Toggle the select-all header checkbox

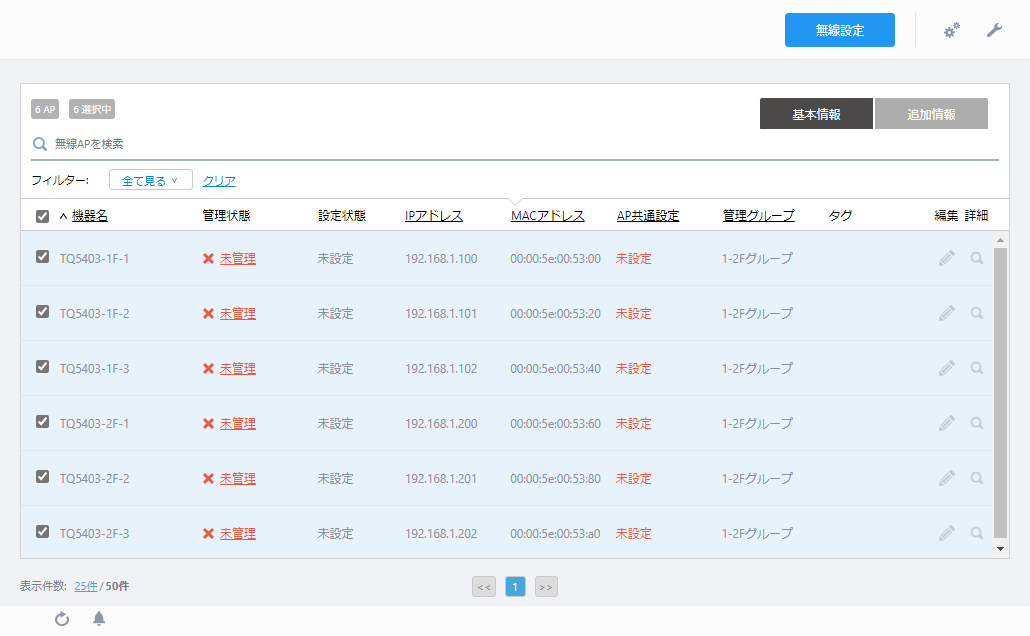42,216
